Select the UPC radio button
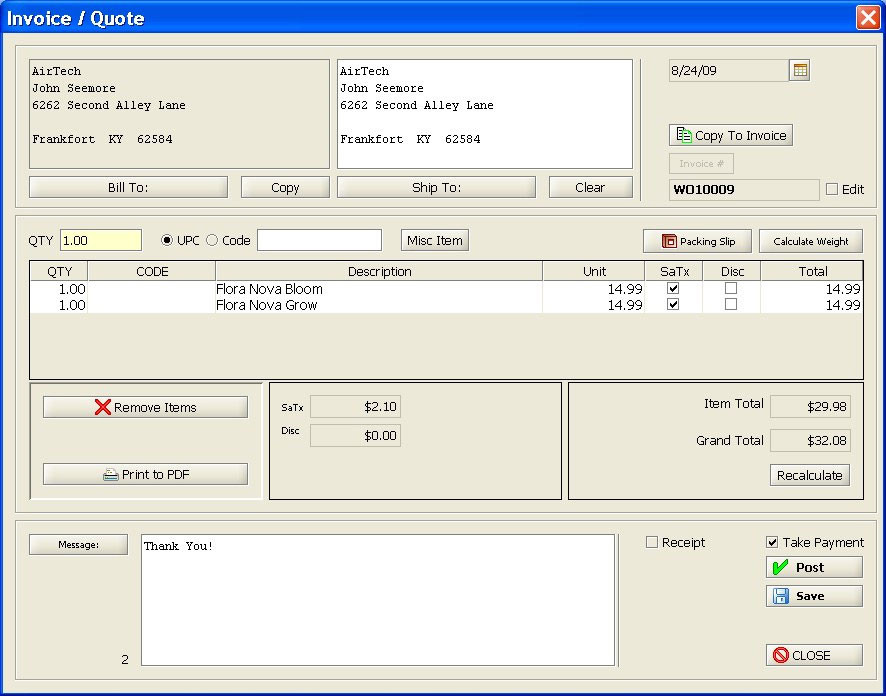The width and height of the screenshot is (886, 696). click(x=167, y=240)
